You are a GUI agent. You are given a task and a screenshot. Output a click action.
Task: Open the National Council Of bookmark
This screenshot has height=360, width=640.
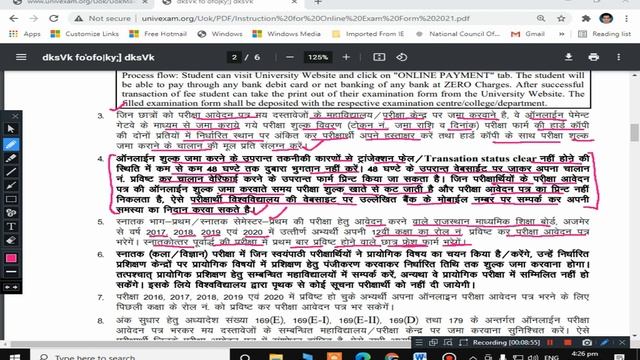(x=458, y=34)
